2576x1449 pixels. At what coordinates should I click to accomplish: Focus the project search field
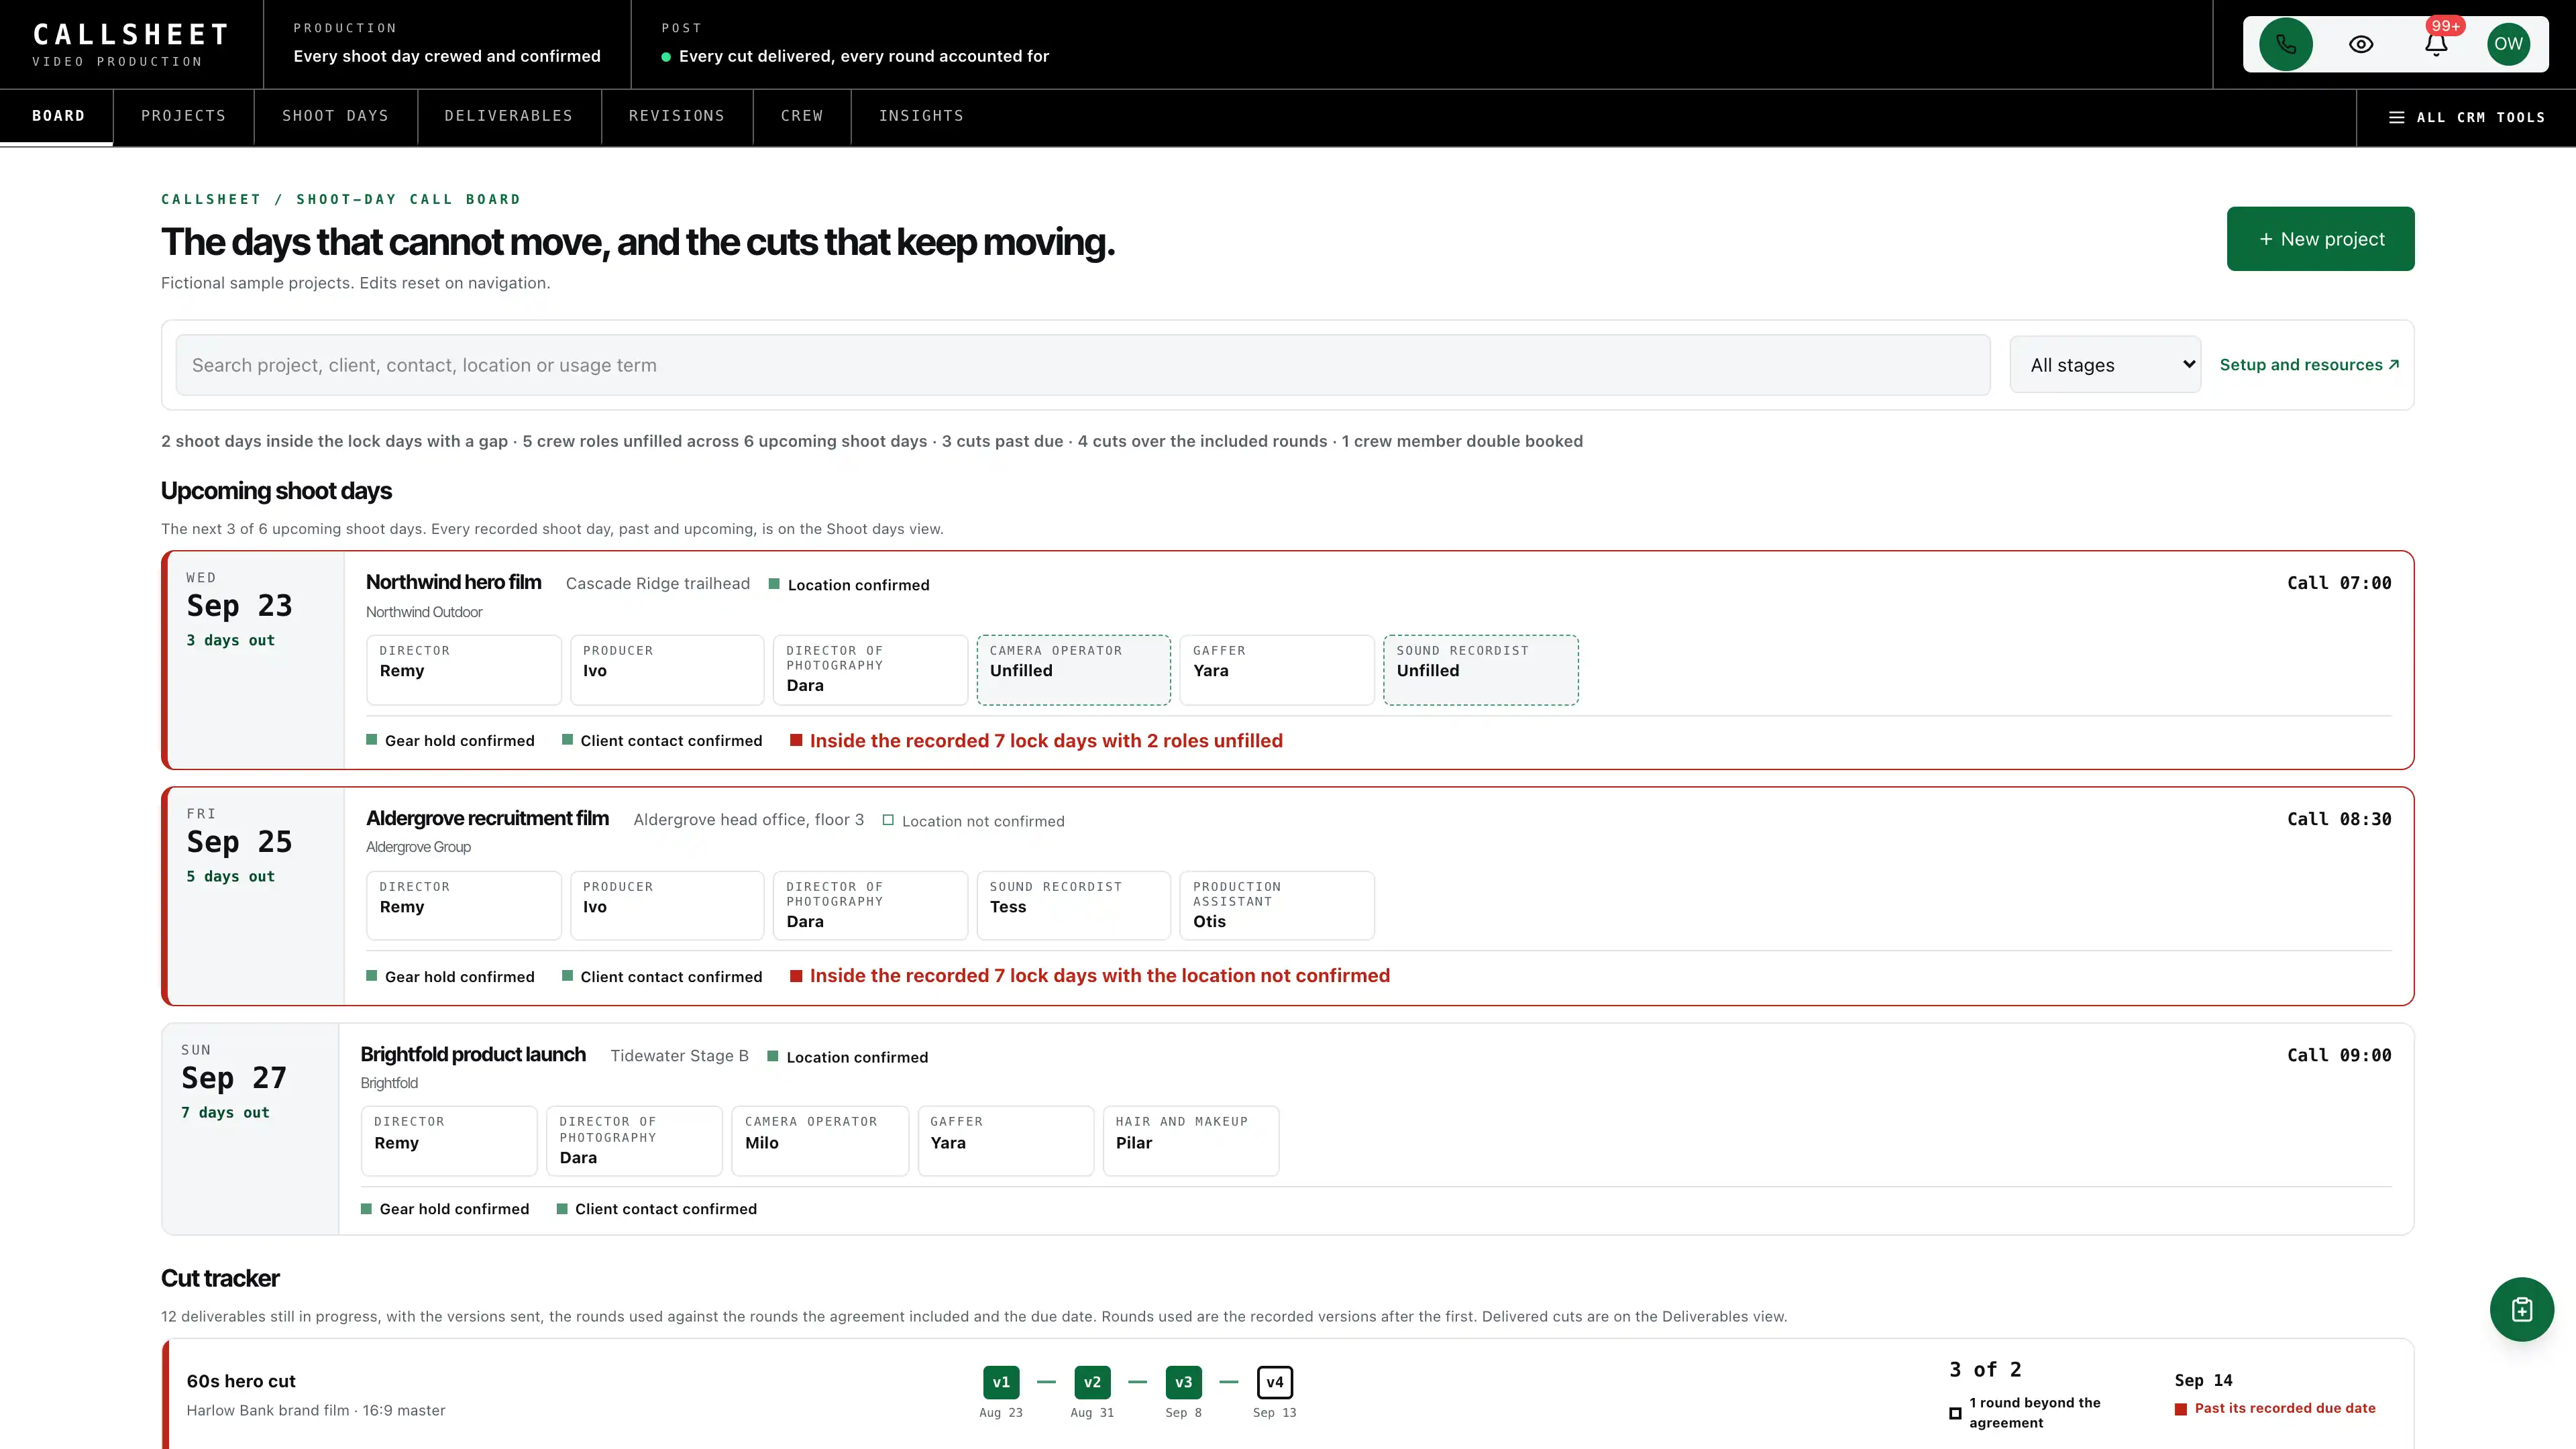[1083, 365]
